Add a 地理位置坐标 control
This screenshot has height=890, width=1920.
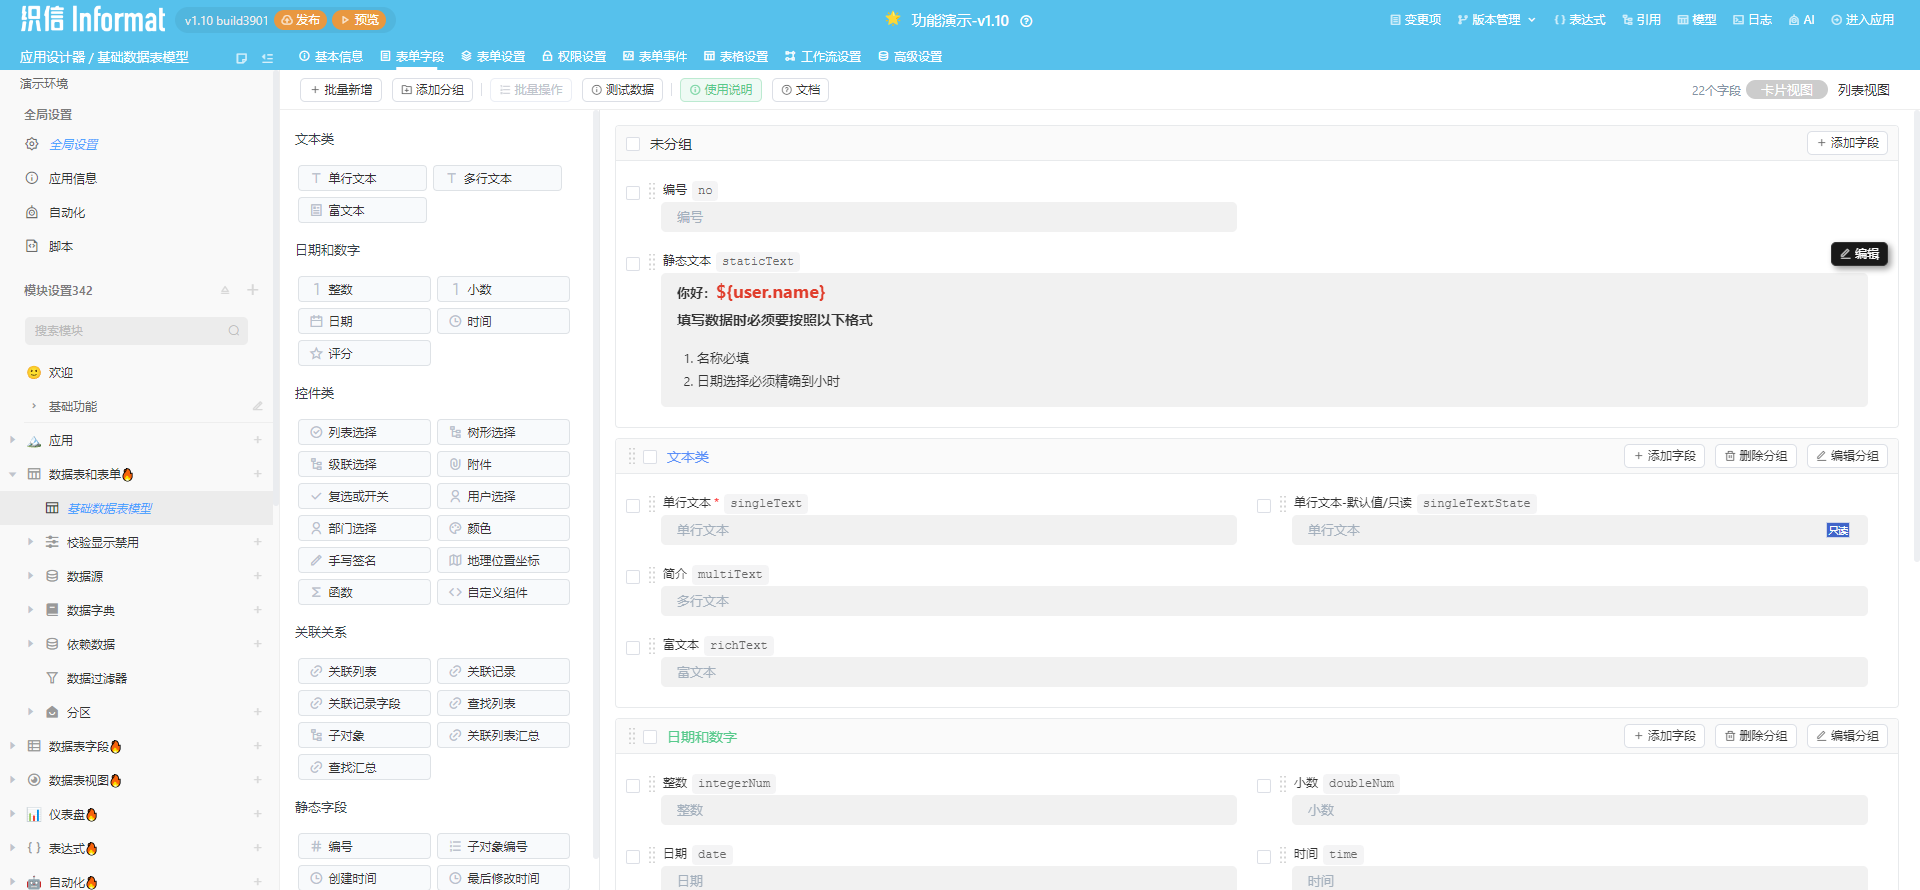[503, 560]
